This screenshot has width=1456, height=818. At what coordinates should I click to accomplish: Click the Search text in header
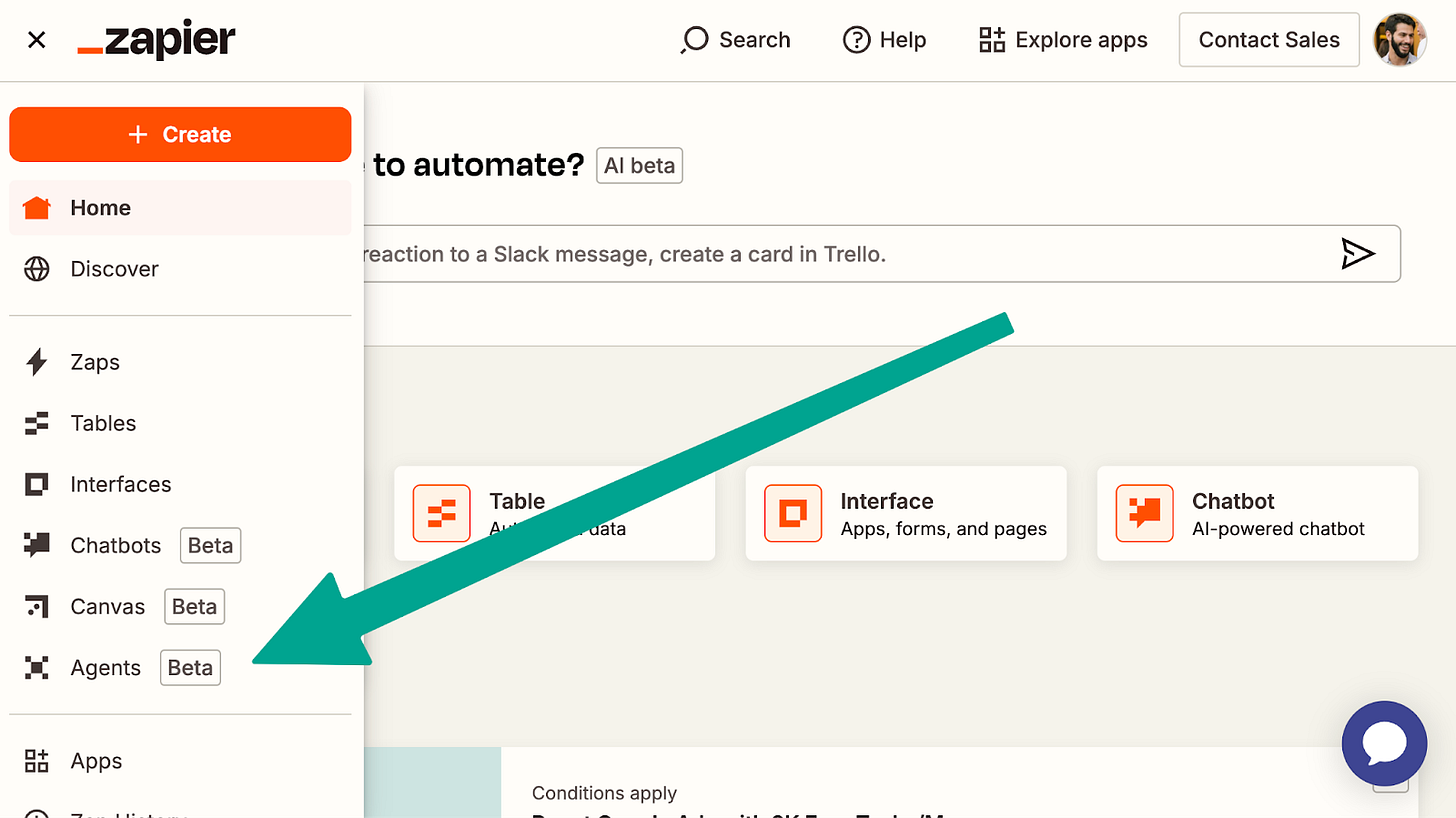coord(755,40)
